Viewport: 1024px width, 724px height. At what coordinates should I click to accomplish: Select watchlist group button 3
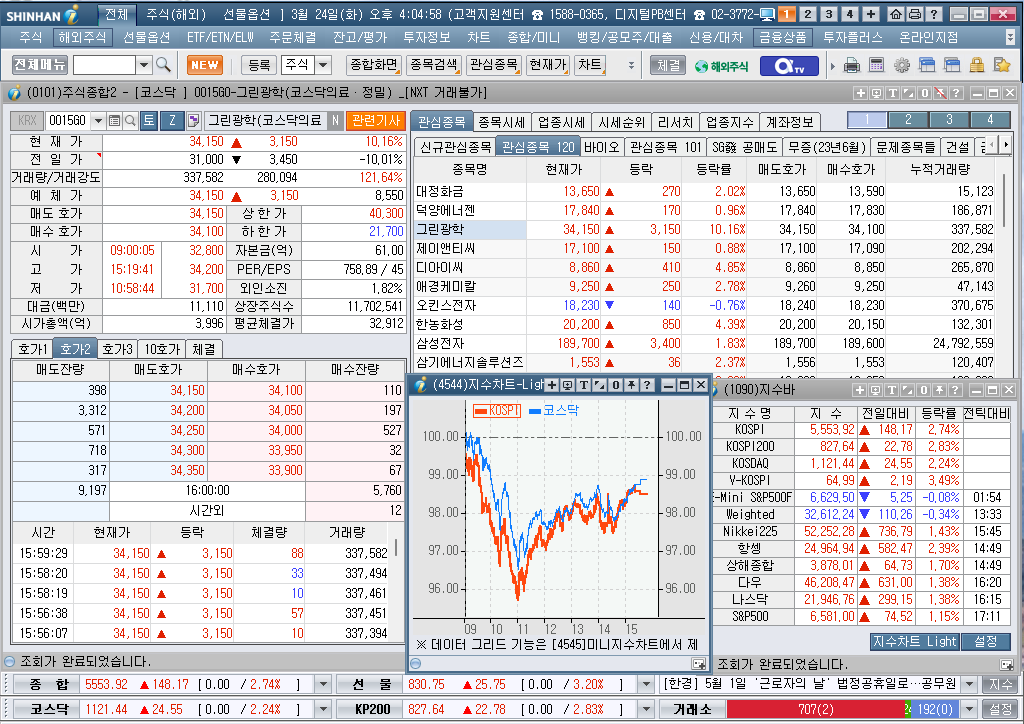tap(949, 120)
